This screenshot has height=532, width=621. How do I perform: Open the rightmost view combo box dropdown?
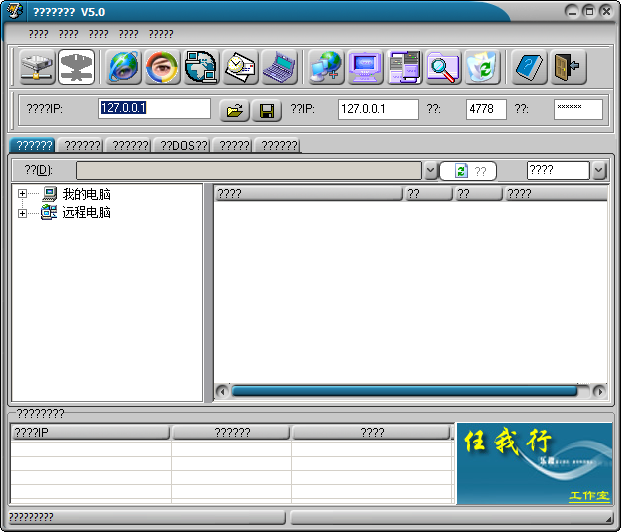(599, 171)
